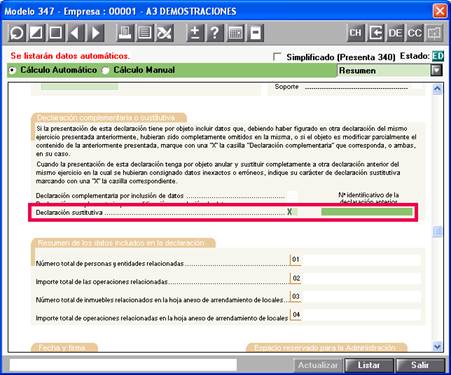The width and height of the screenshot is (451, 375).
Task: Click the refresh circular arrow toolbar icon
Action: coord(16,33)
